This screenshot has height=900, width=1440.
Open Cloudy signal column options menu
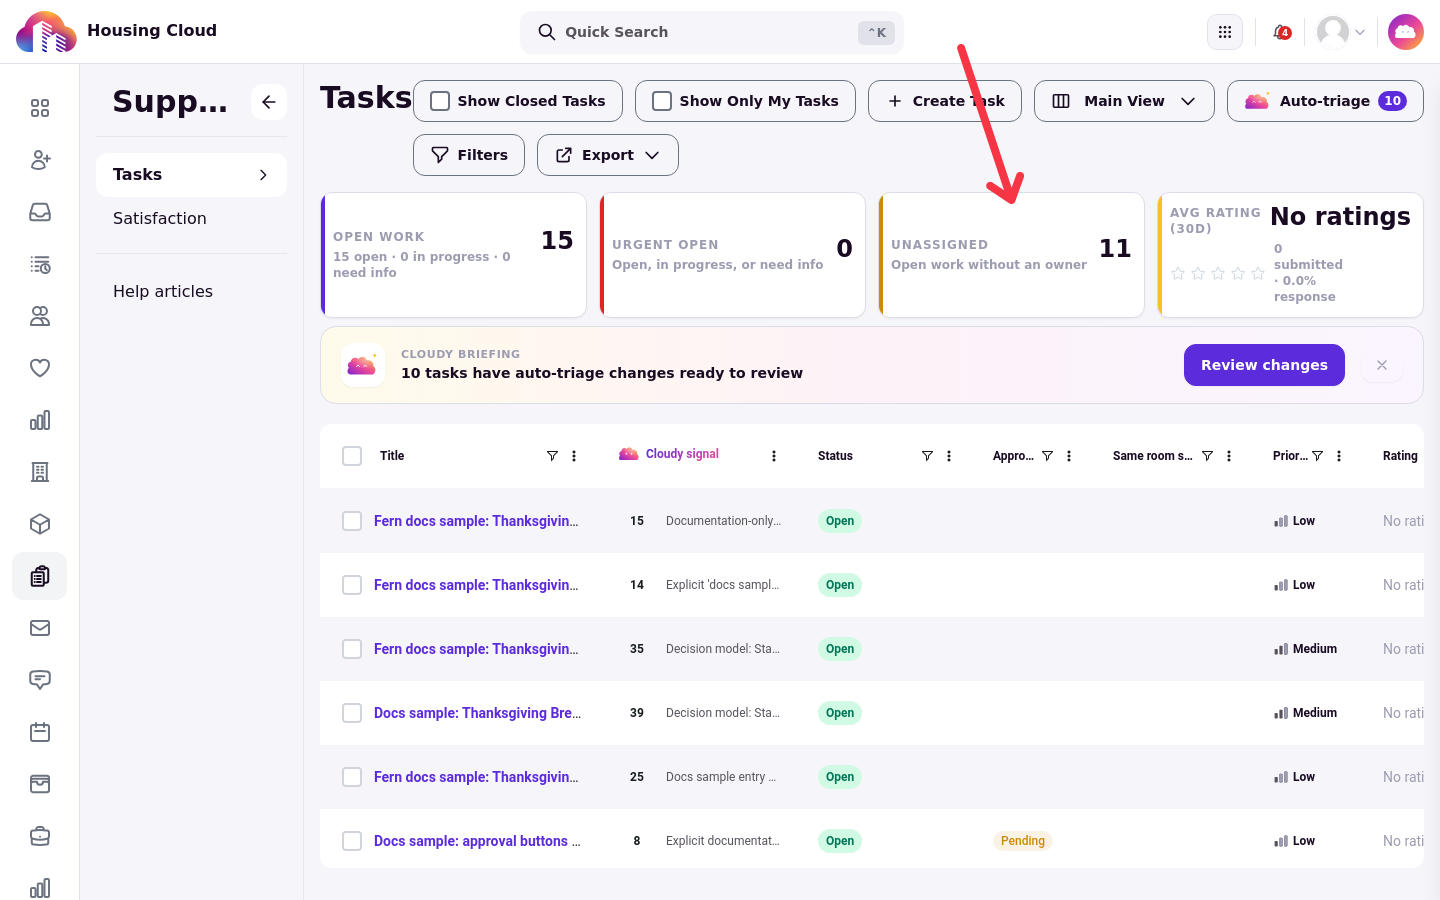(x=774, y=456)
